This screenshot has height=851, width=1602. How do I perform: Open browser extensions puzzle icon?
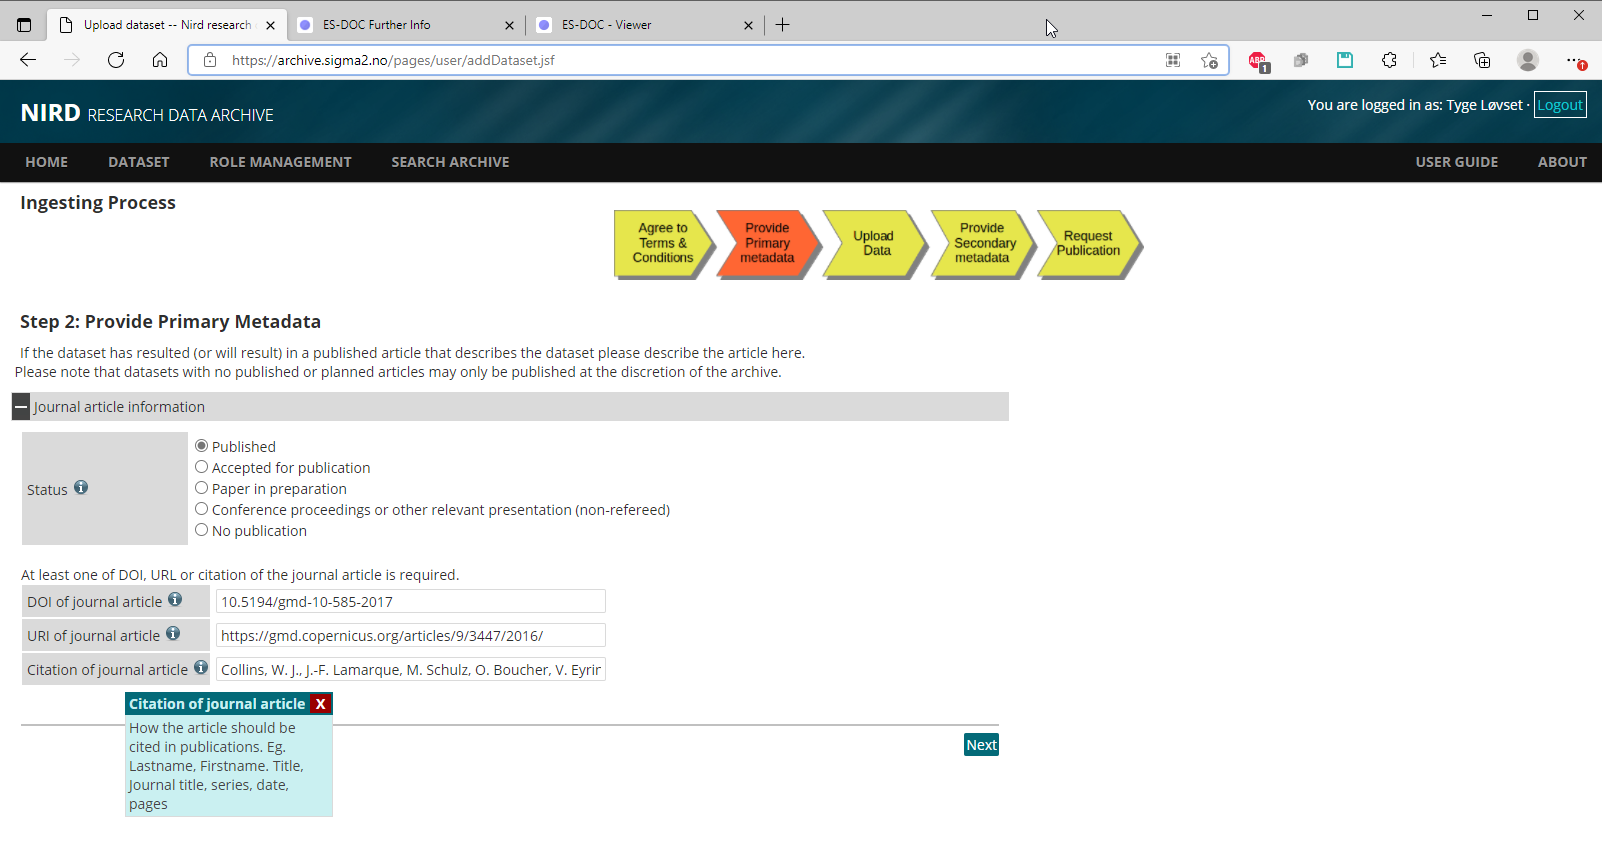click(x=1389, y=60)
